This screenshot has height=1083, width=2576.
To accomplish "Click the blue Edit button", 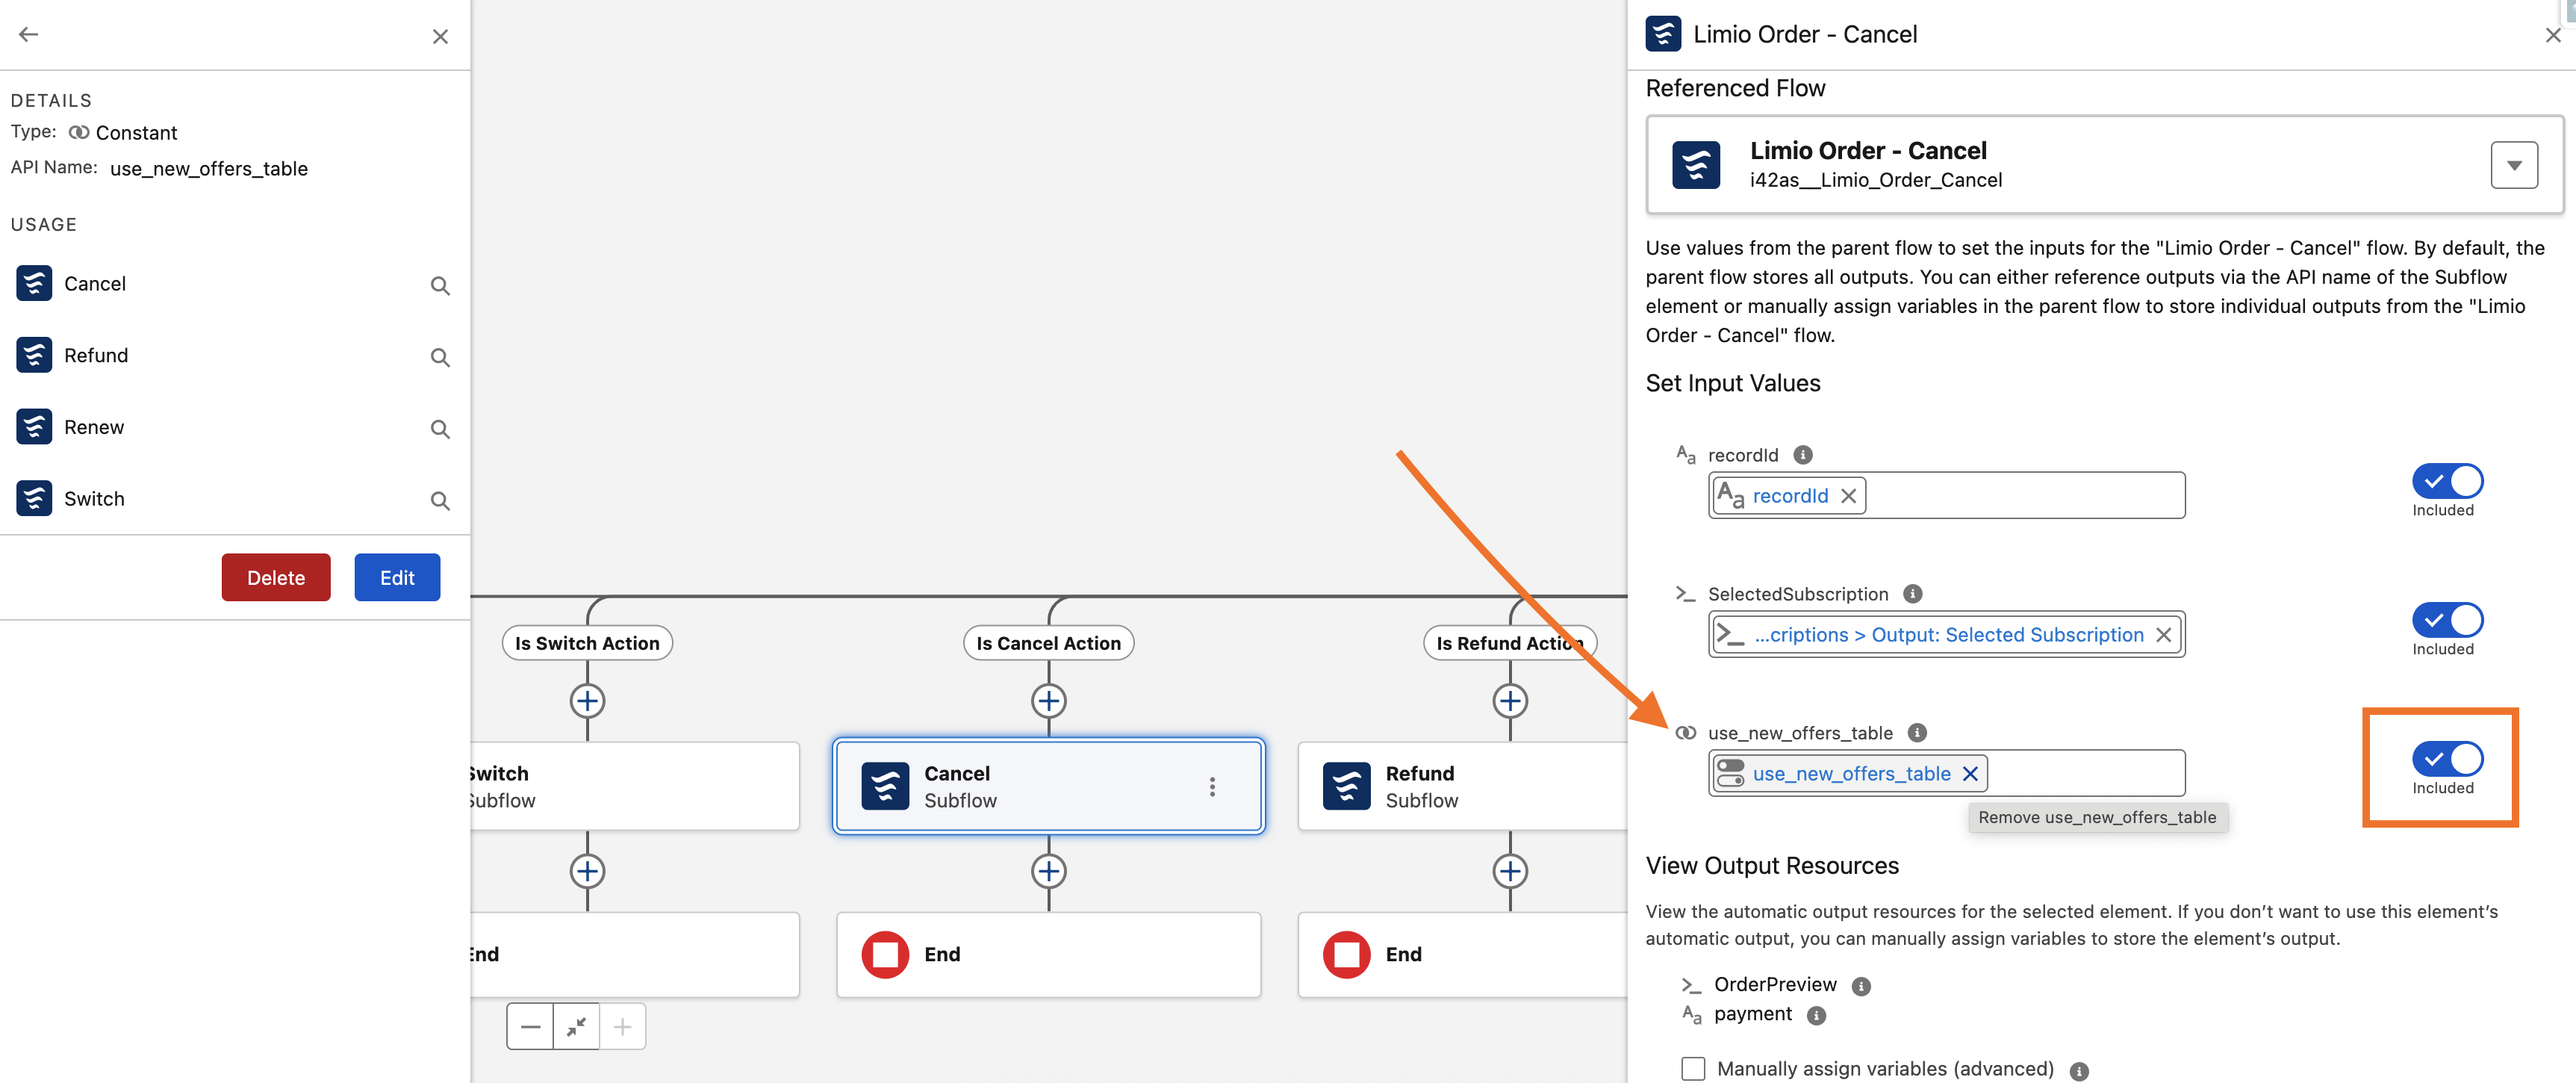I will click(x=397, y=578).
